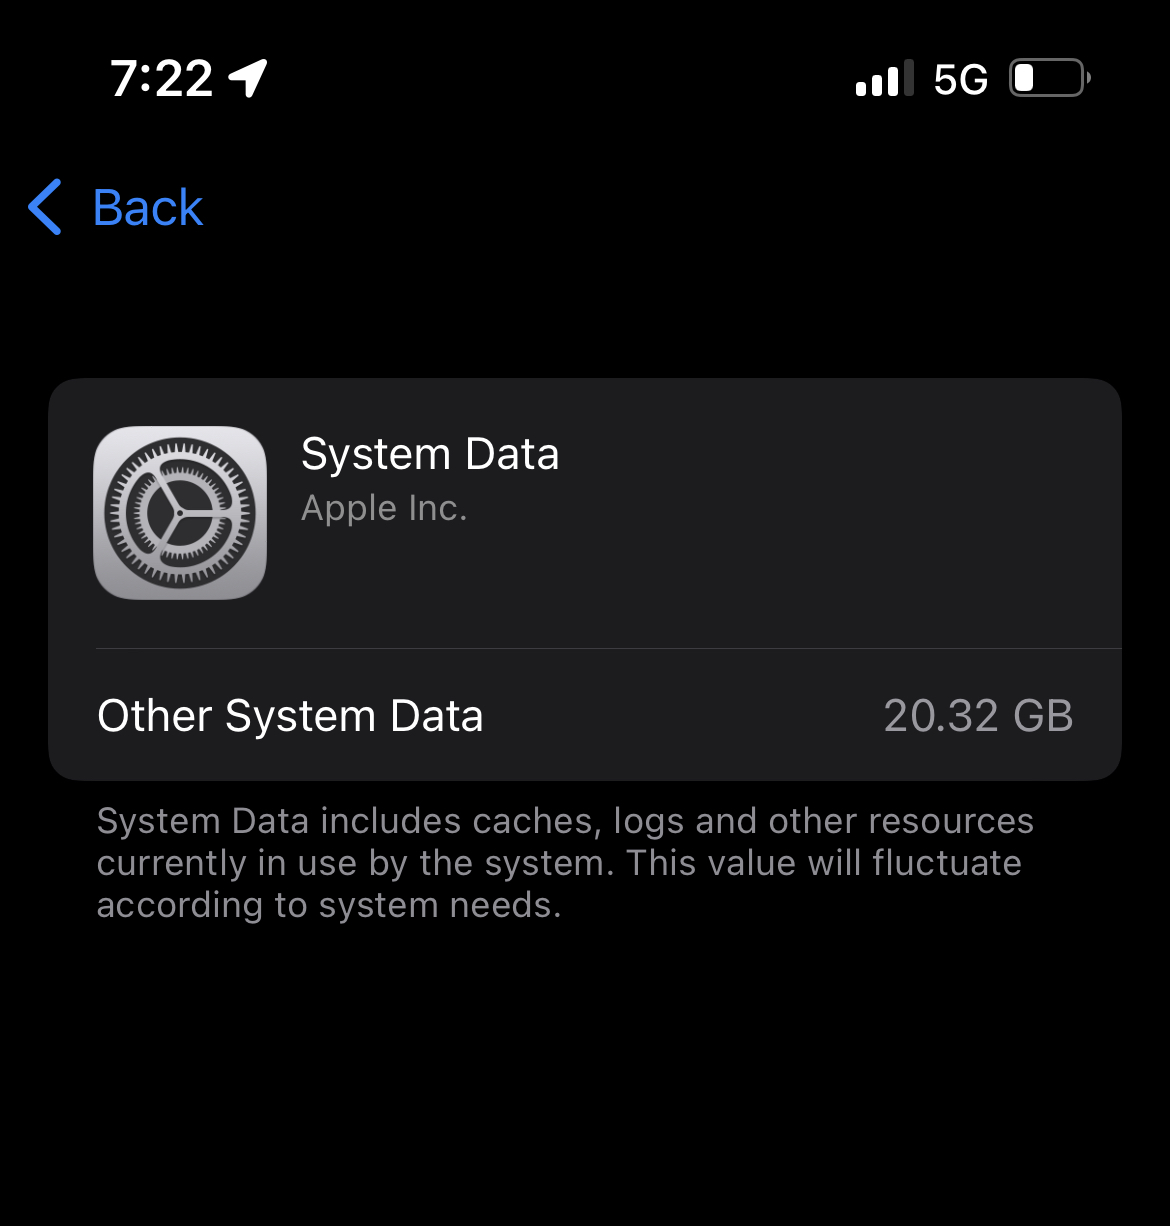This screenshot has width=1170, height=1226.
Task: Tap the blue back chevron arrow
Action: tap(45, 208)
